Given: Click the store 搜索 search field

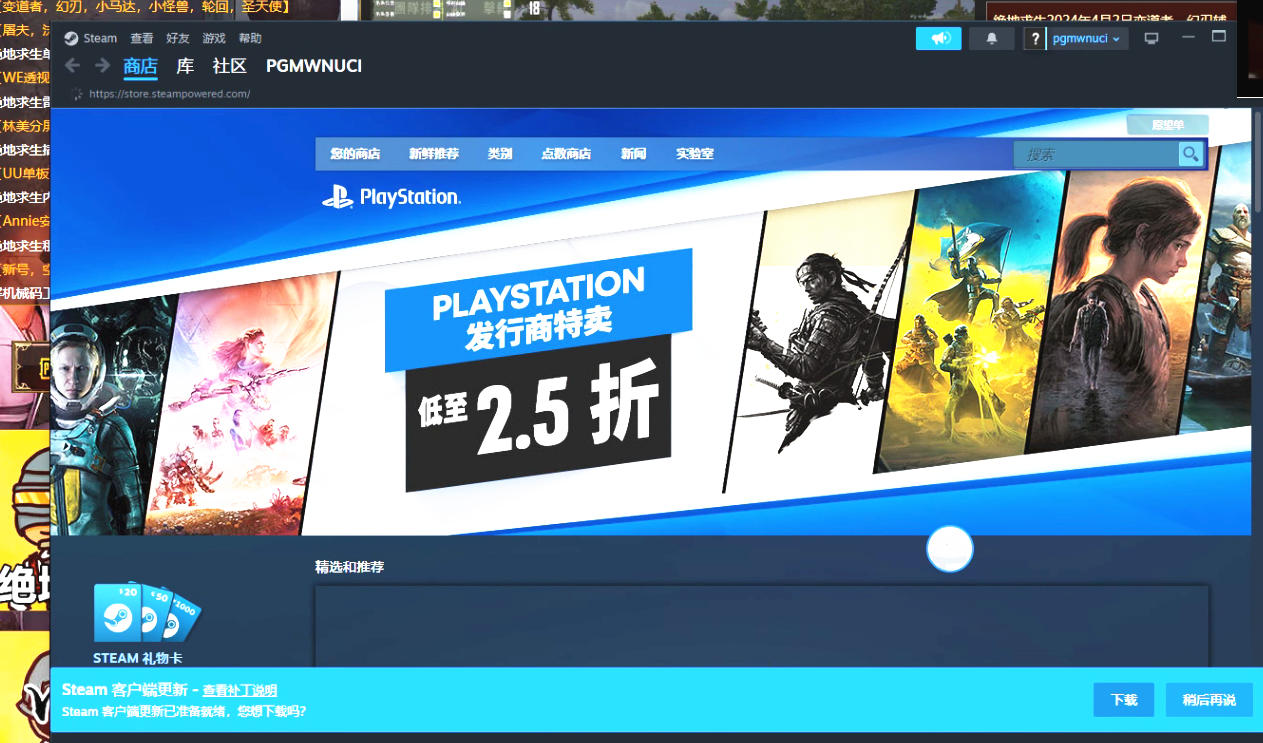Looking at the screenshot, I should click(1095, 154).
